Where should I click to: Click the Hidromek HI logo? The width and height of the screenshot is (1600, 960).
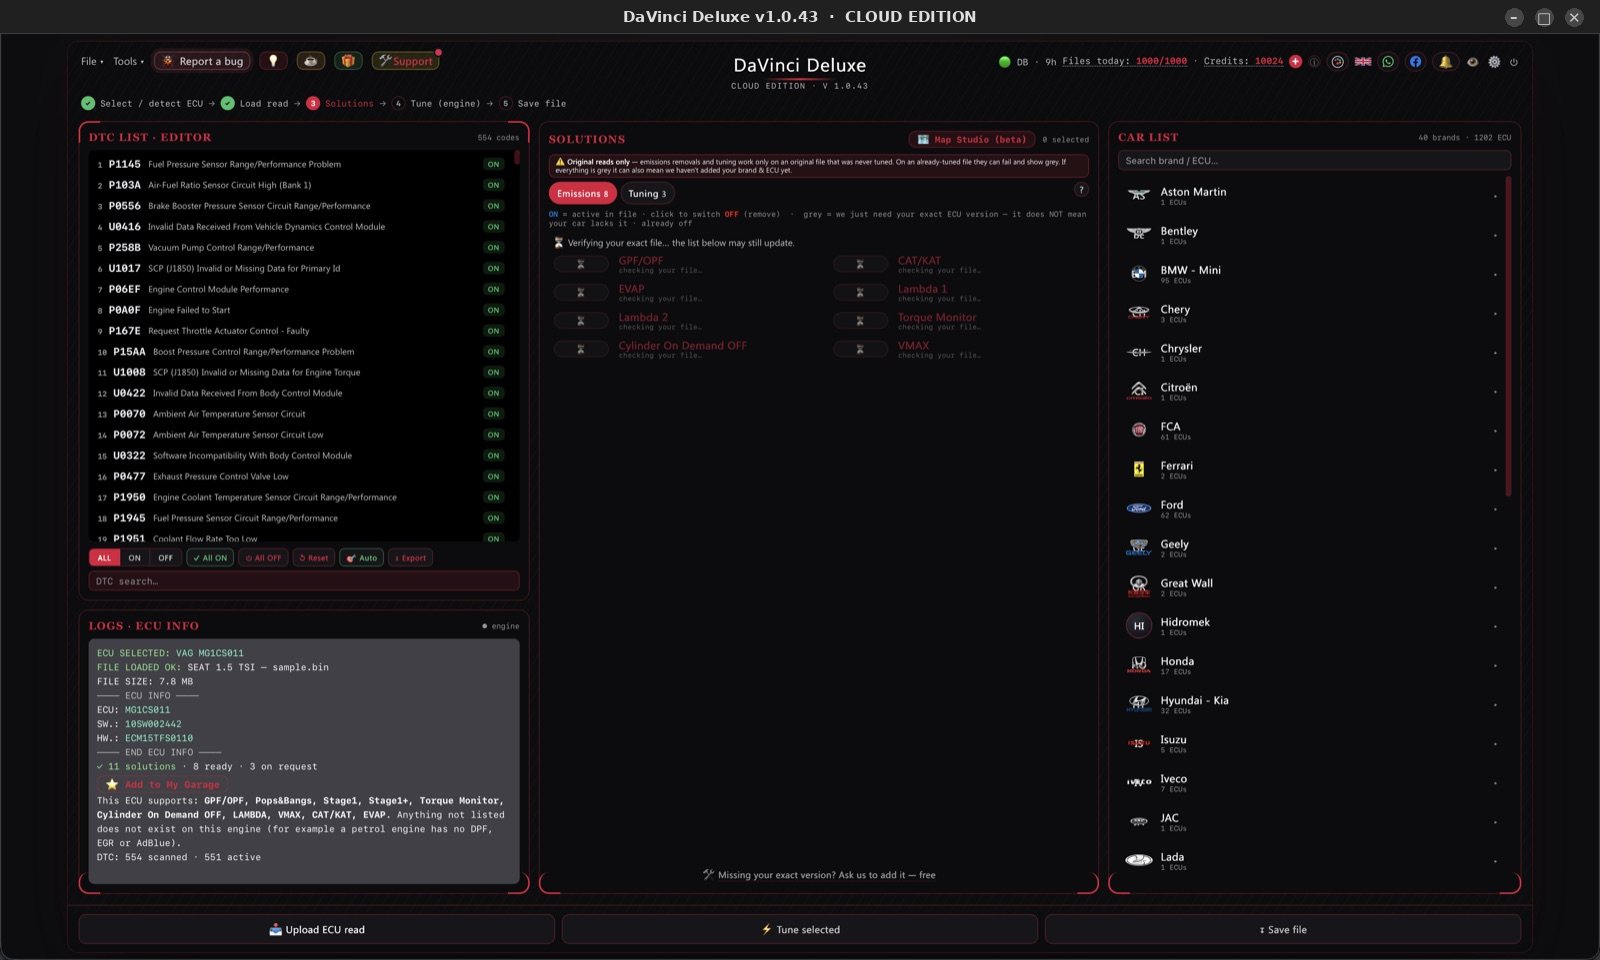[x=1139, y=626]
